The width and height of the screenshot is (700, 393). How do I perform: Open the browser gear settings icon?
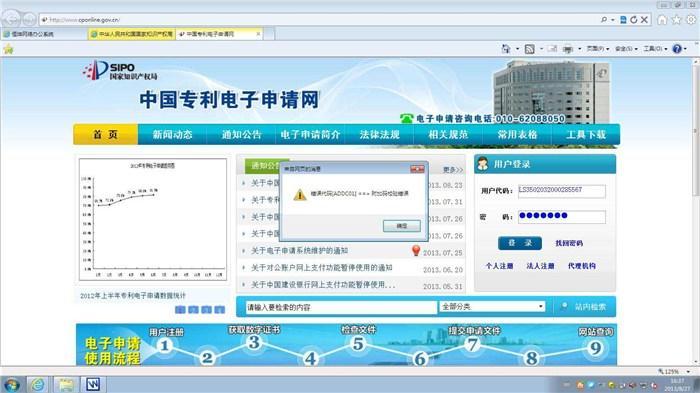(691, 20)
